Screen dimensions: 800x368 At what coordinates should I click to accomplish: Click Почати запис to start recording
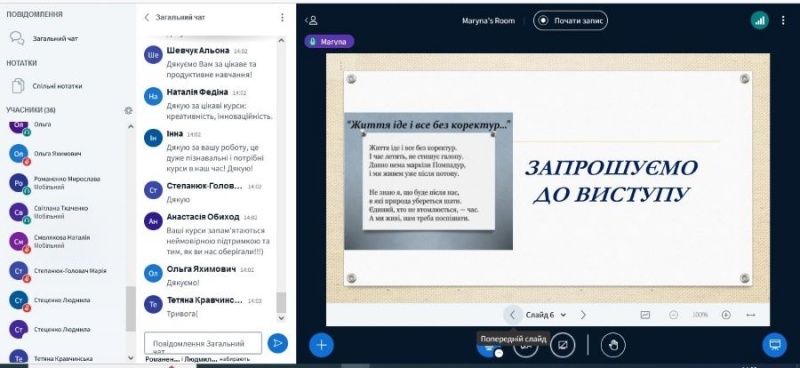point(570,20)
